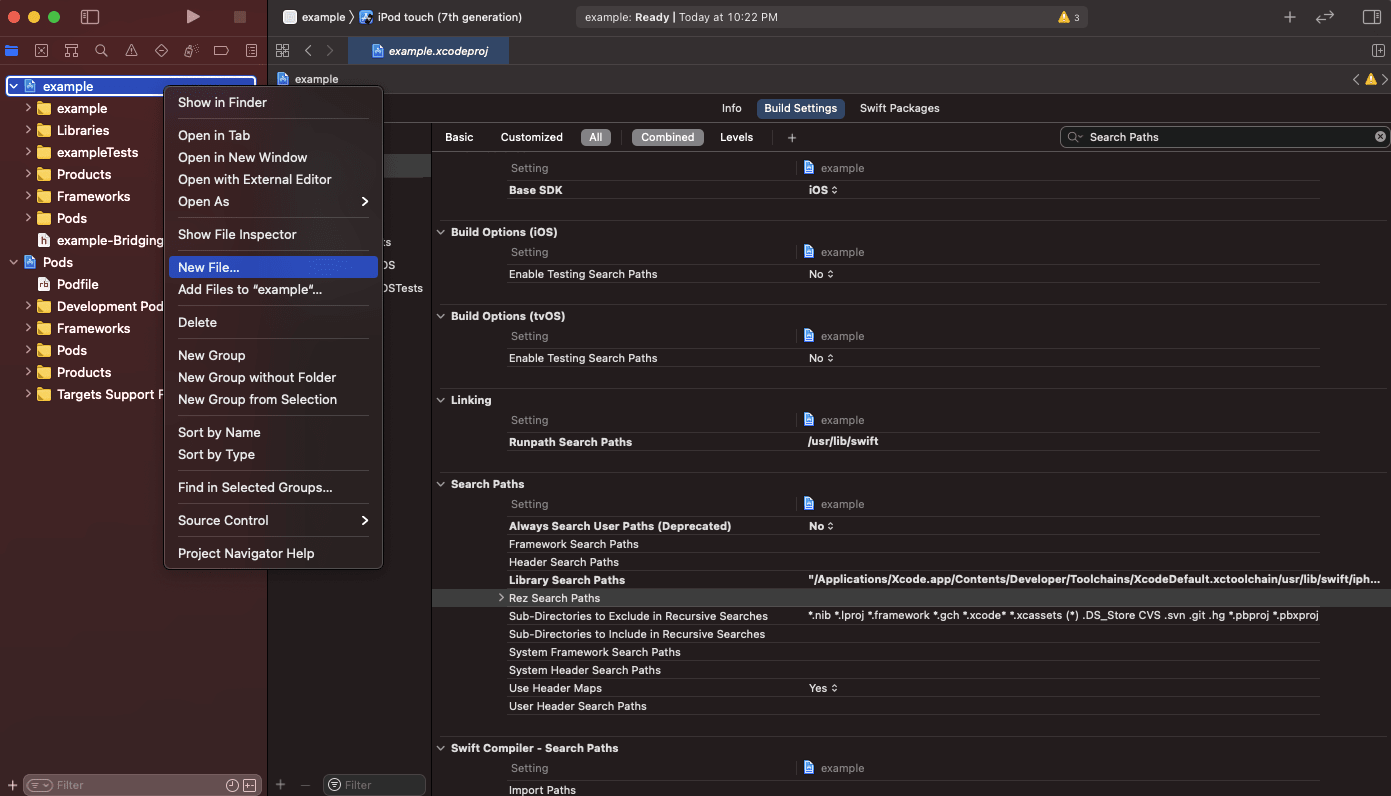Select the Build Settings tab
Image resolution: width=1391 pixels, height=796 pixels.
tap(801, 108)
